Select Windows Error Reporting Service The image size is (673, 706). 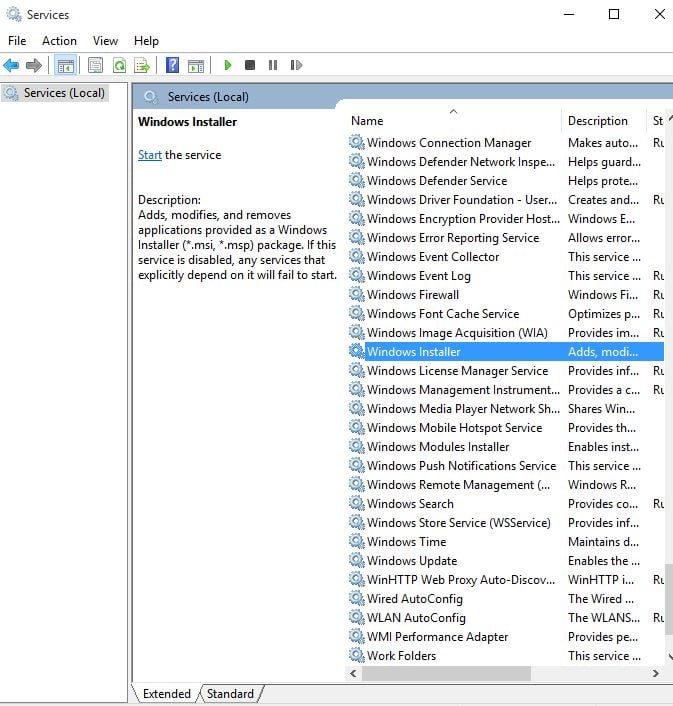[x=505, y=238]
